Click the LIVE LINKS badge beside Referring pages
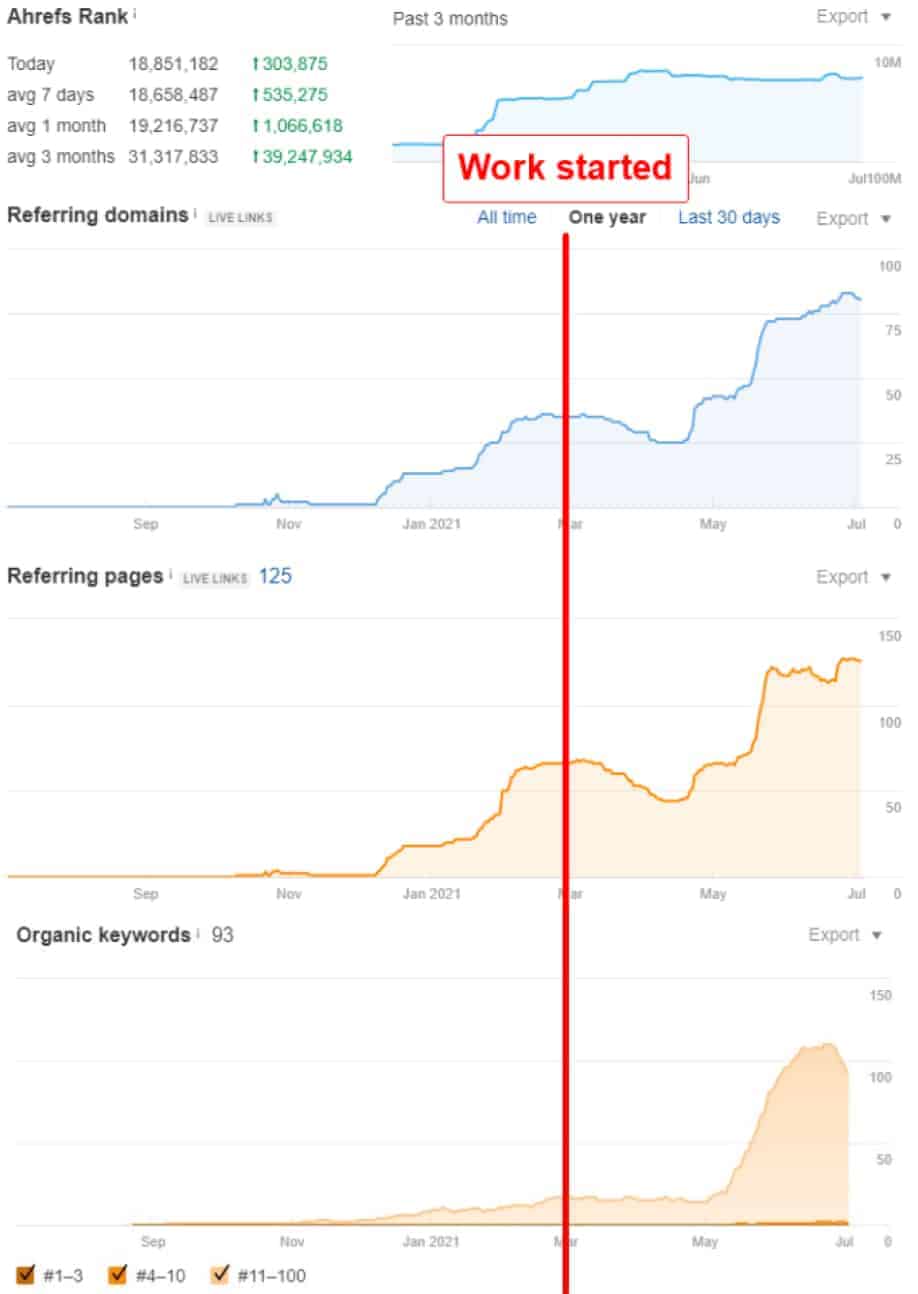Image resolution: width=918 pixels, height=1294 pixels. coord(215,578)
